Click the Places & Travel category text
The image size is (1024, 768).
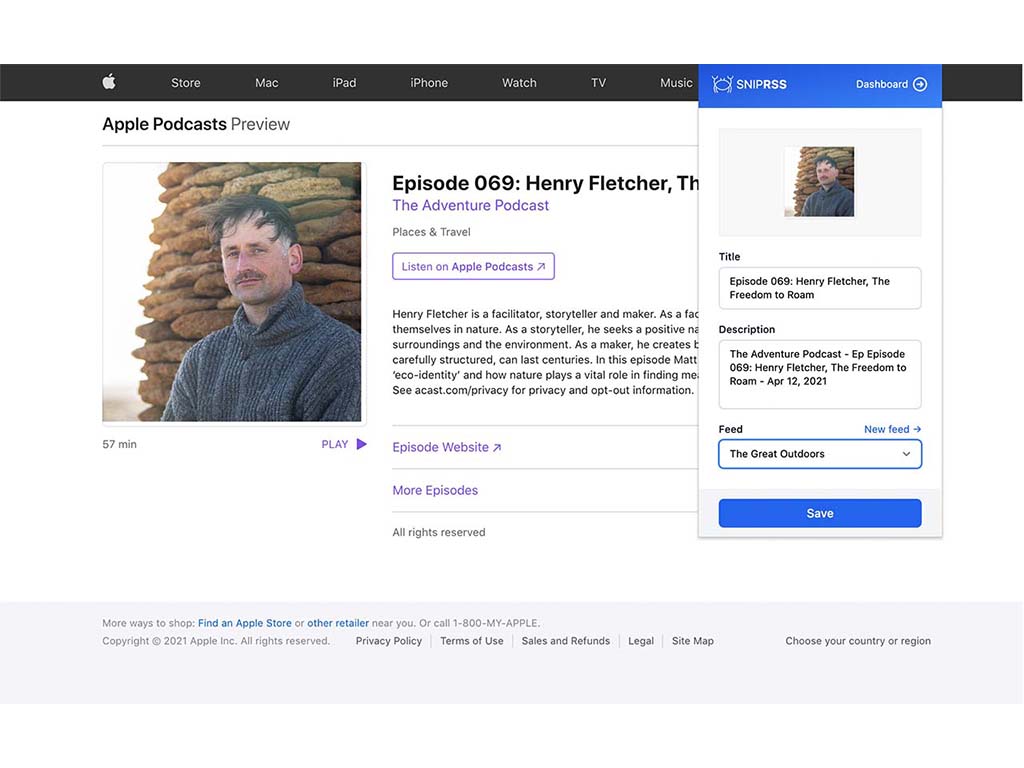point(431,232)
